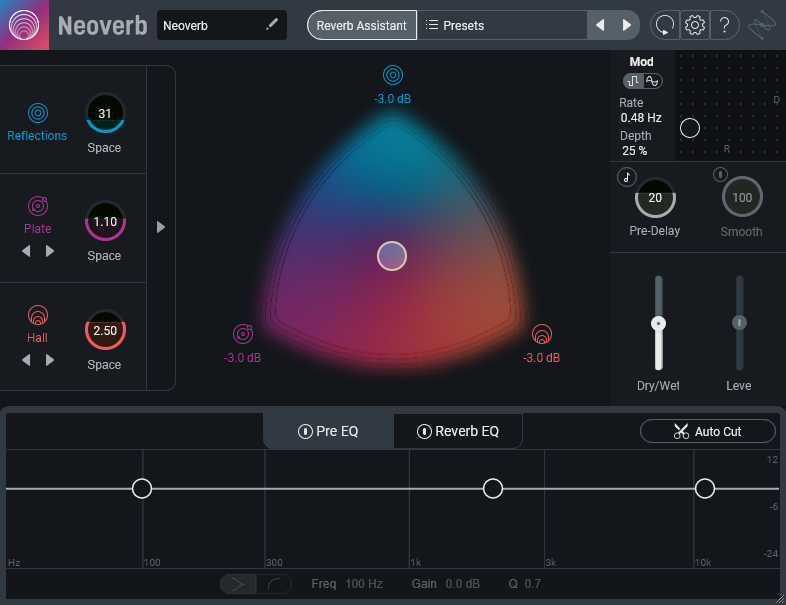Image resolution: width=786 pixels, height=605 pixels.
Task: Click the Hall engine icon in the left panel
Action: pyautogui.click(x=38, y=315)
